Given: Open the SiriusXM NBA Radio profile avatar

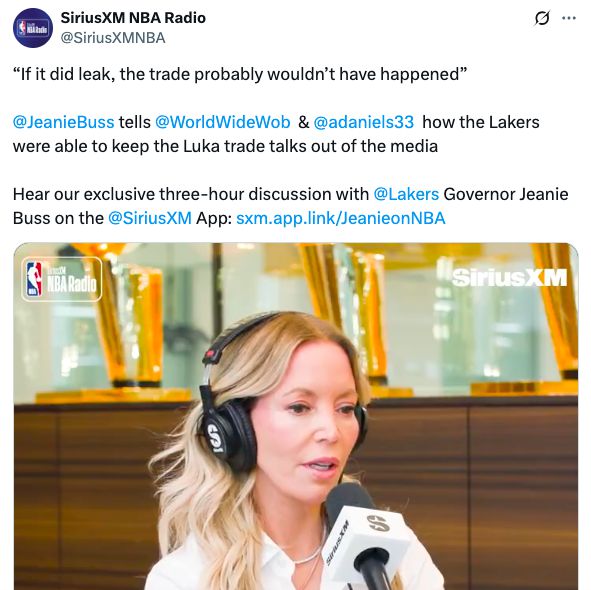Looking at the screenshot, I should pyautogui.click(x=33, y=28).
